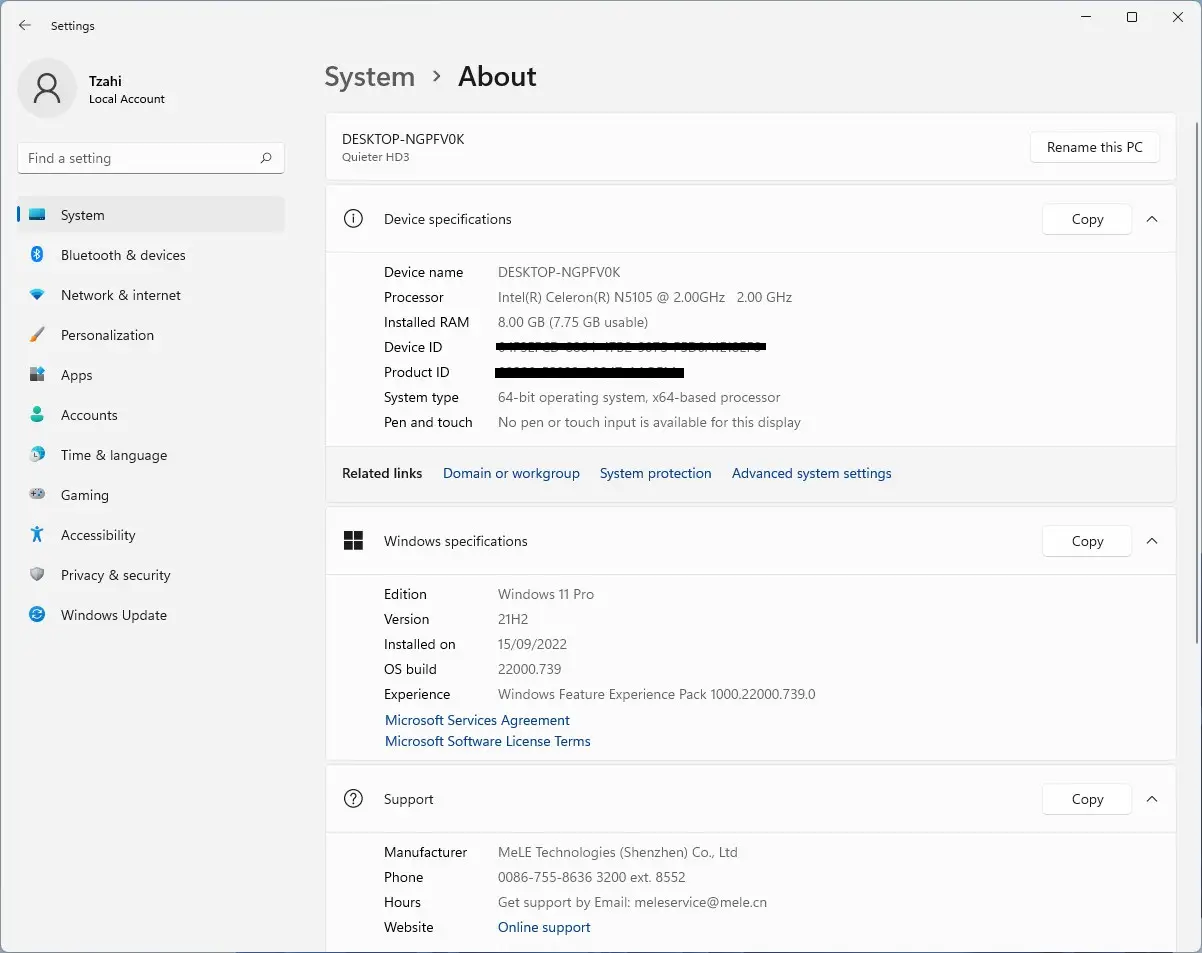
Task: Copy the Windows specifications
Action: pyautogui.click(x=1087, y=541)
